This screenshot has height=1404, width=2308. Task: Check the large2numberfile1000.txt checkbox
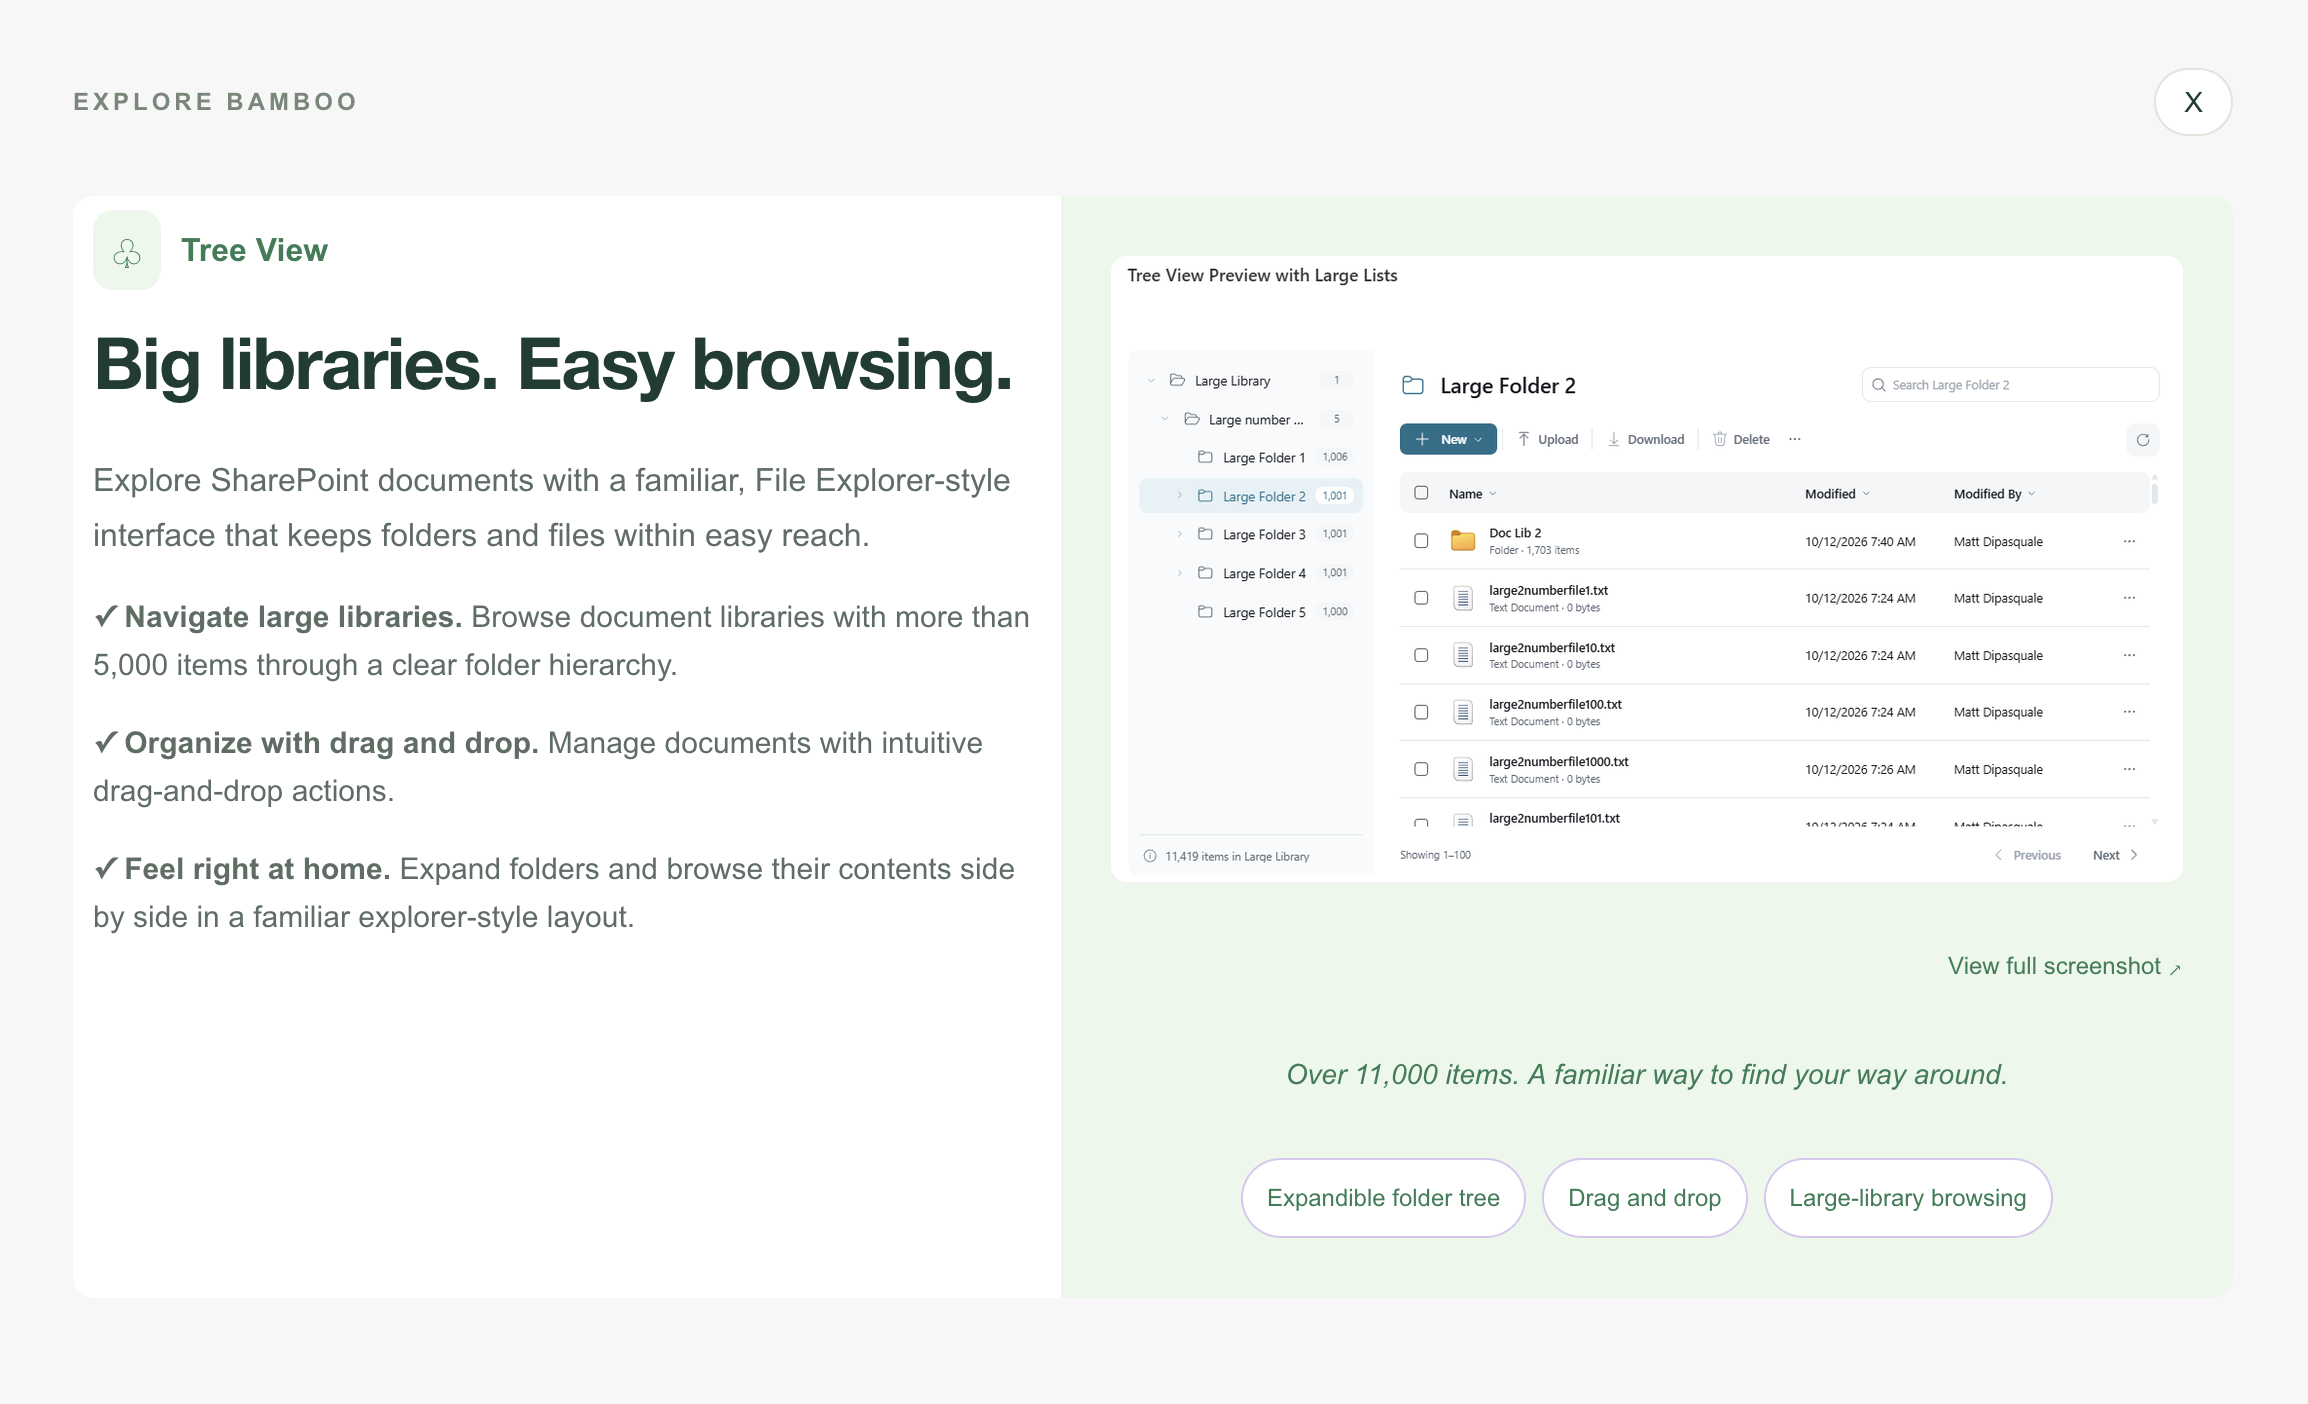(x=1421, y=769)
